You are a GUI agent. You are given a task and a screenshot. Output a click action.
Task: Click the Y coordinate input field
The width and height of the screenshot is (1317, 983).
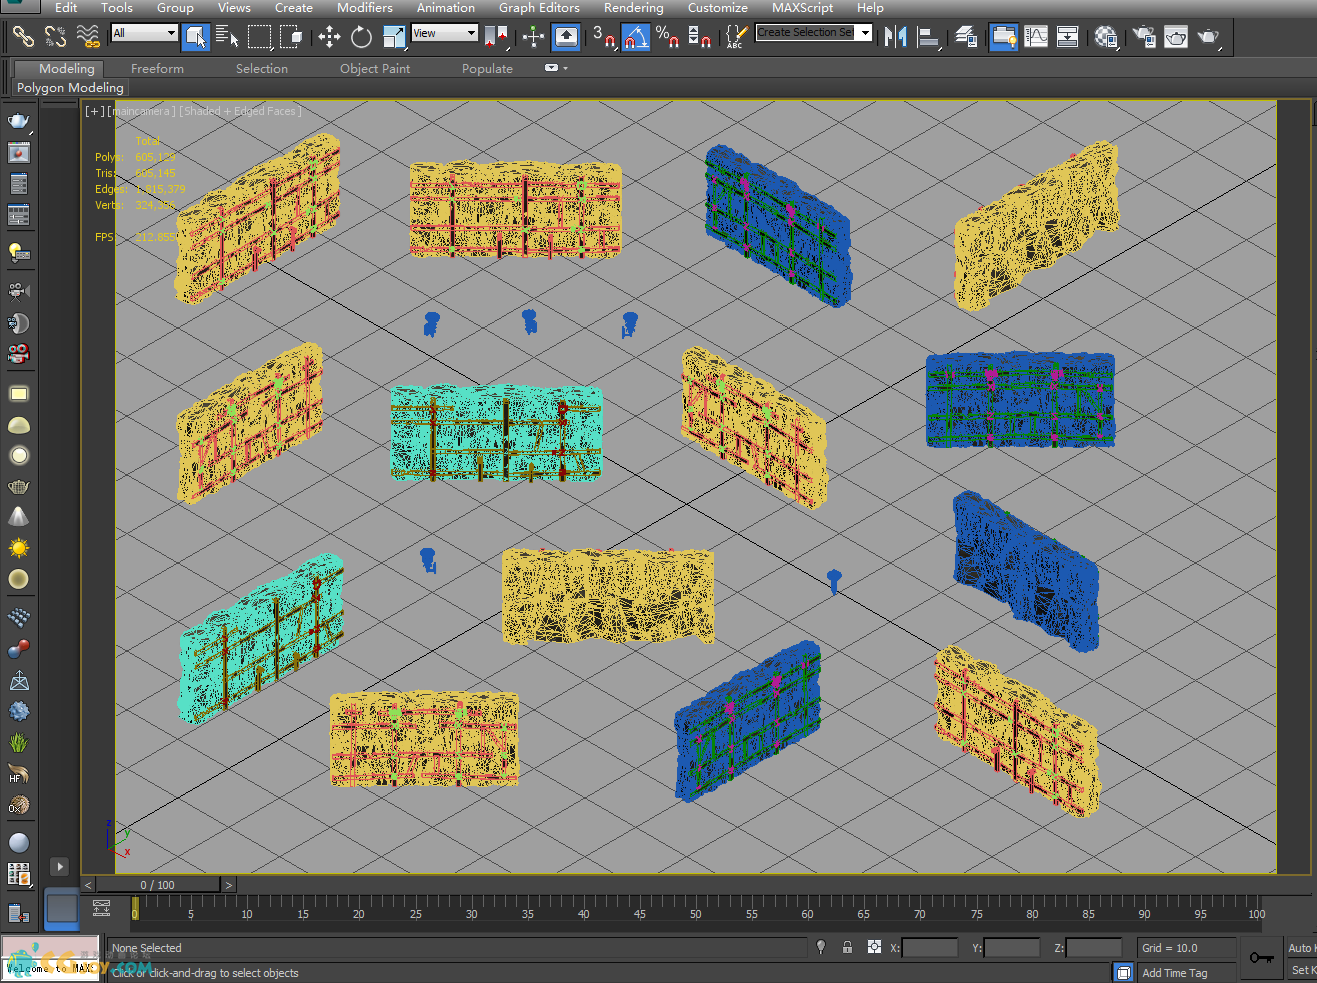coord(1012,948)
